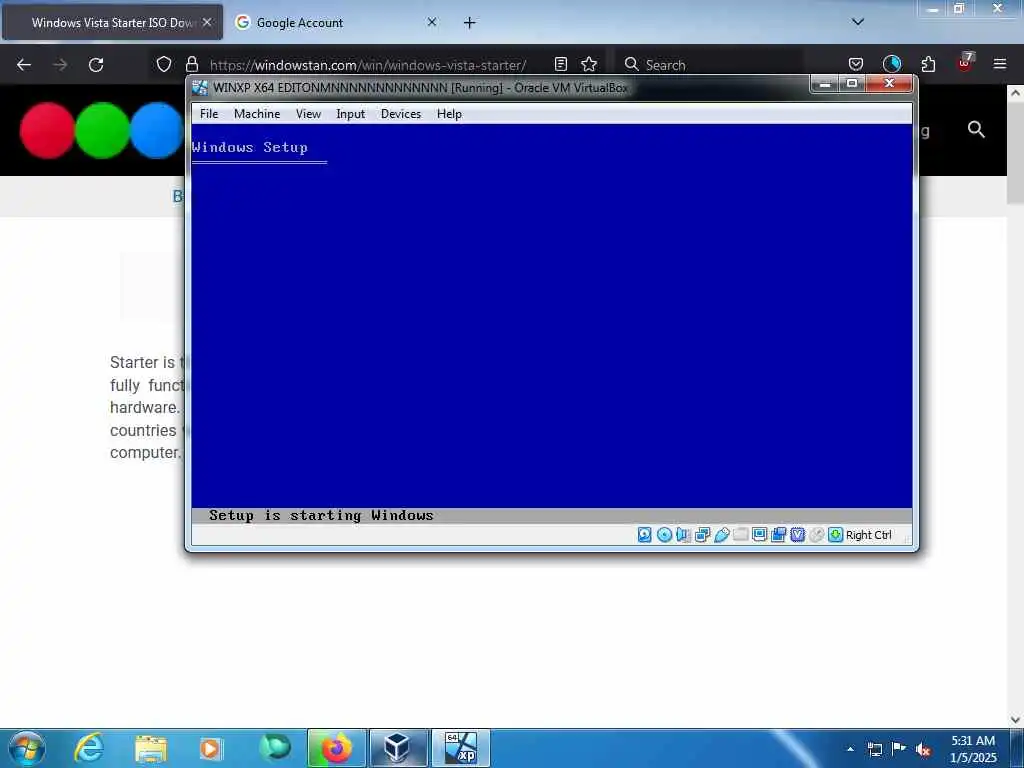Open the Machine menu in VirtualBox
Image resolution: width=1024 pixels, height=768 pixels.
point(257,114)
